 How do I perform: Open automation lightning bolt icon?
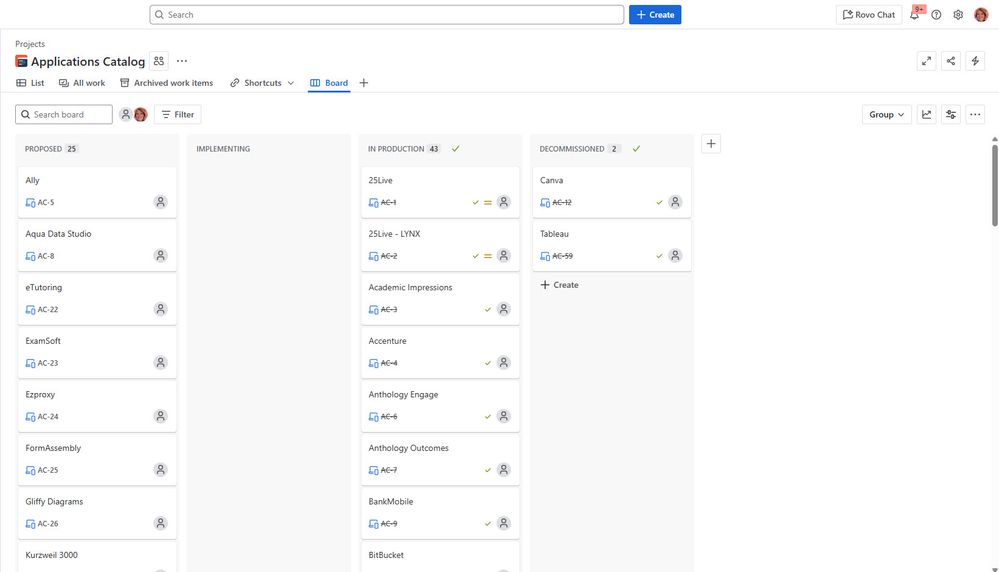pos(975,61)
